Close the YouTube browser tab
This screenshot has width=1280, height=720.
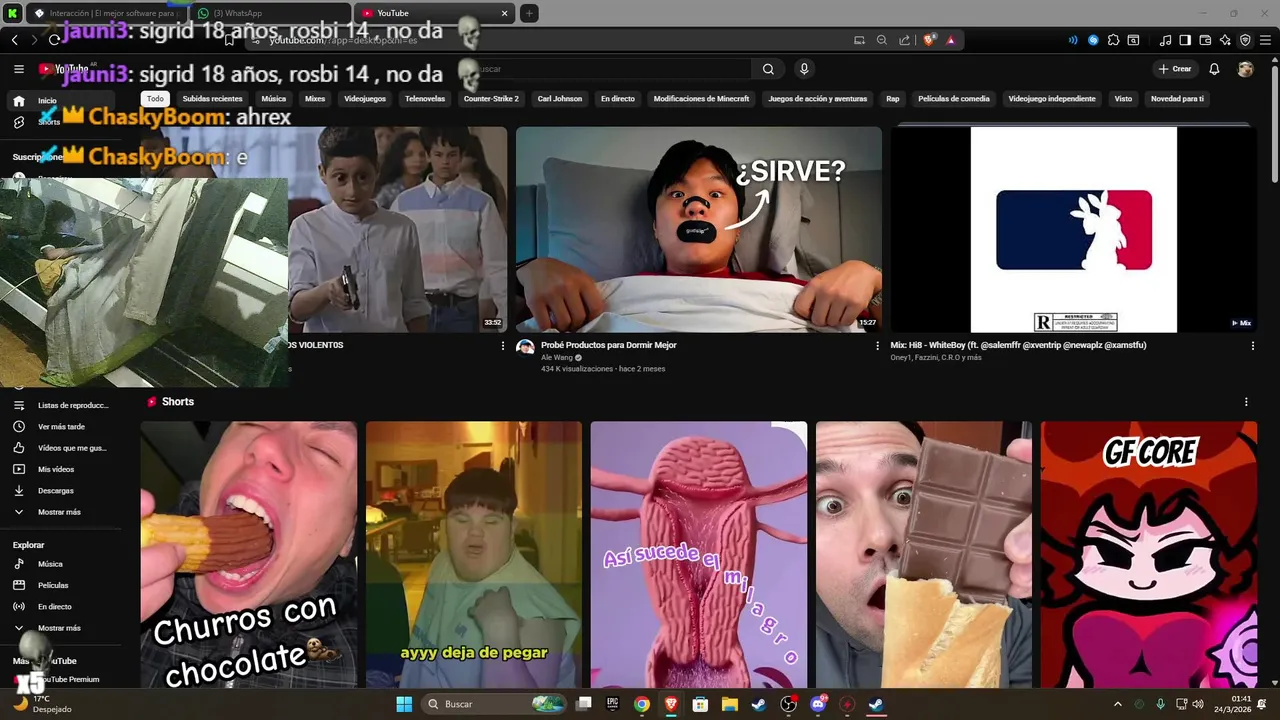point(504,13)
